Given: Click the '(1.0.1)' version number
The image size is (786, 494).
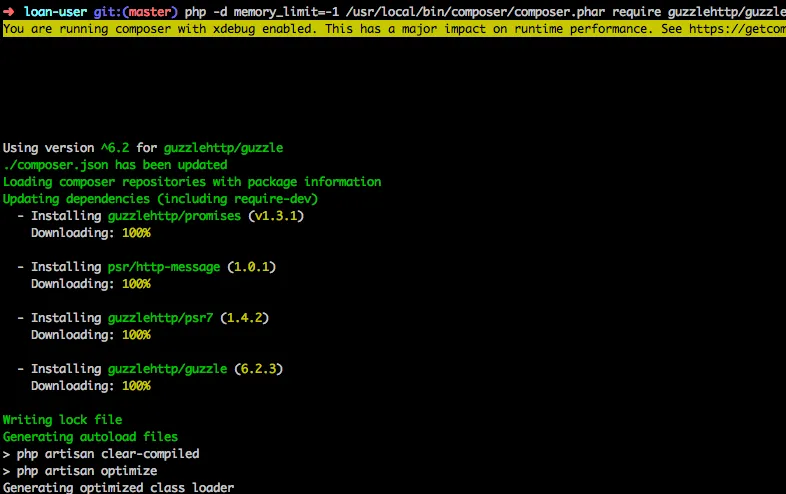Looking at the screenshot, I should tap(252, 267).
